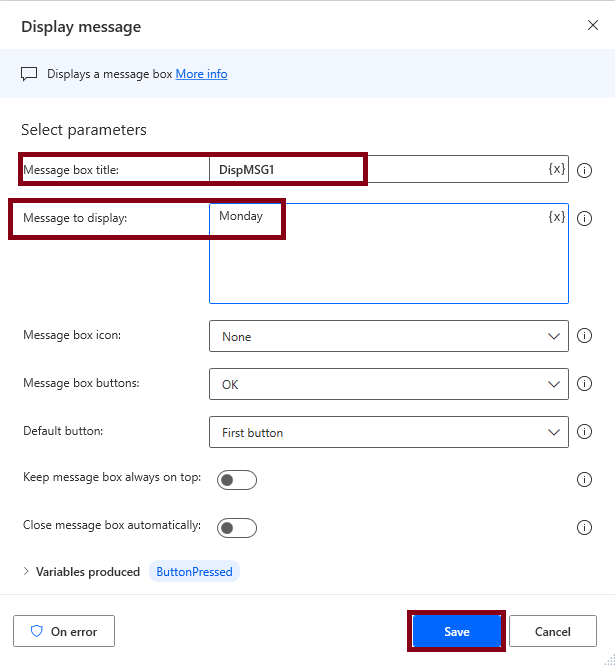Open the Message box icon dropdown
Image resolution: width=615 pixels, height=666 pixels.
(388, 337)
